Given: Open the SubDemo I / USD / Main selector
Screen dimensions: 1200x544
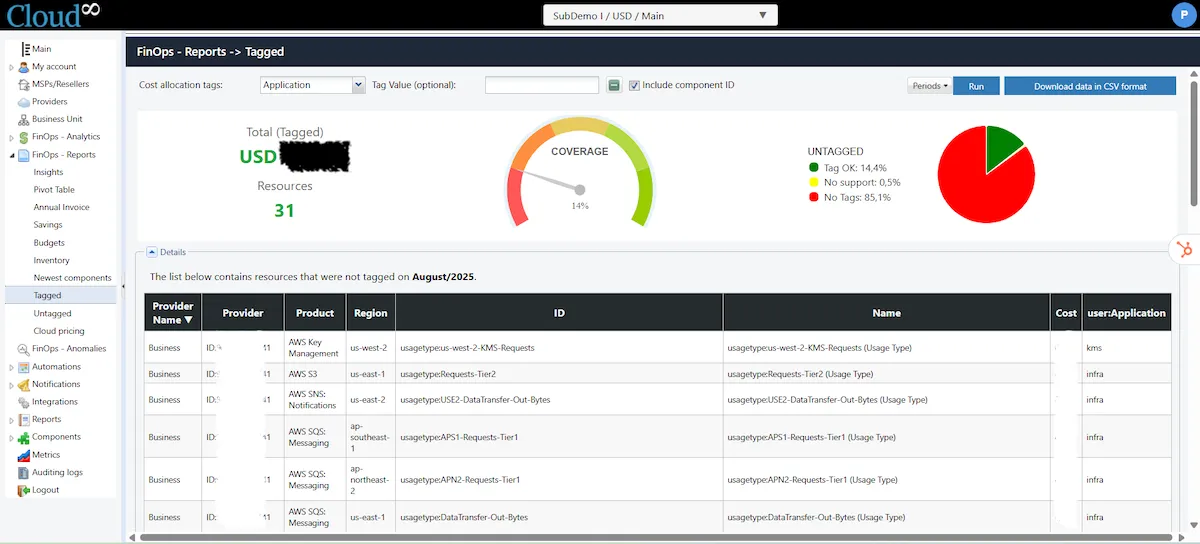Looking at the screenshot, I should (660, 16).
